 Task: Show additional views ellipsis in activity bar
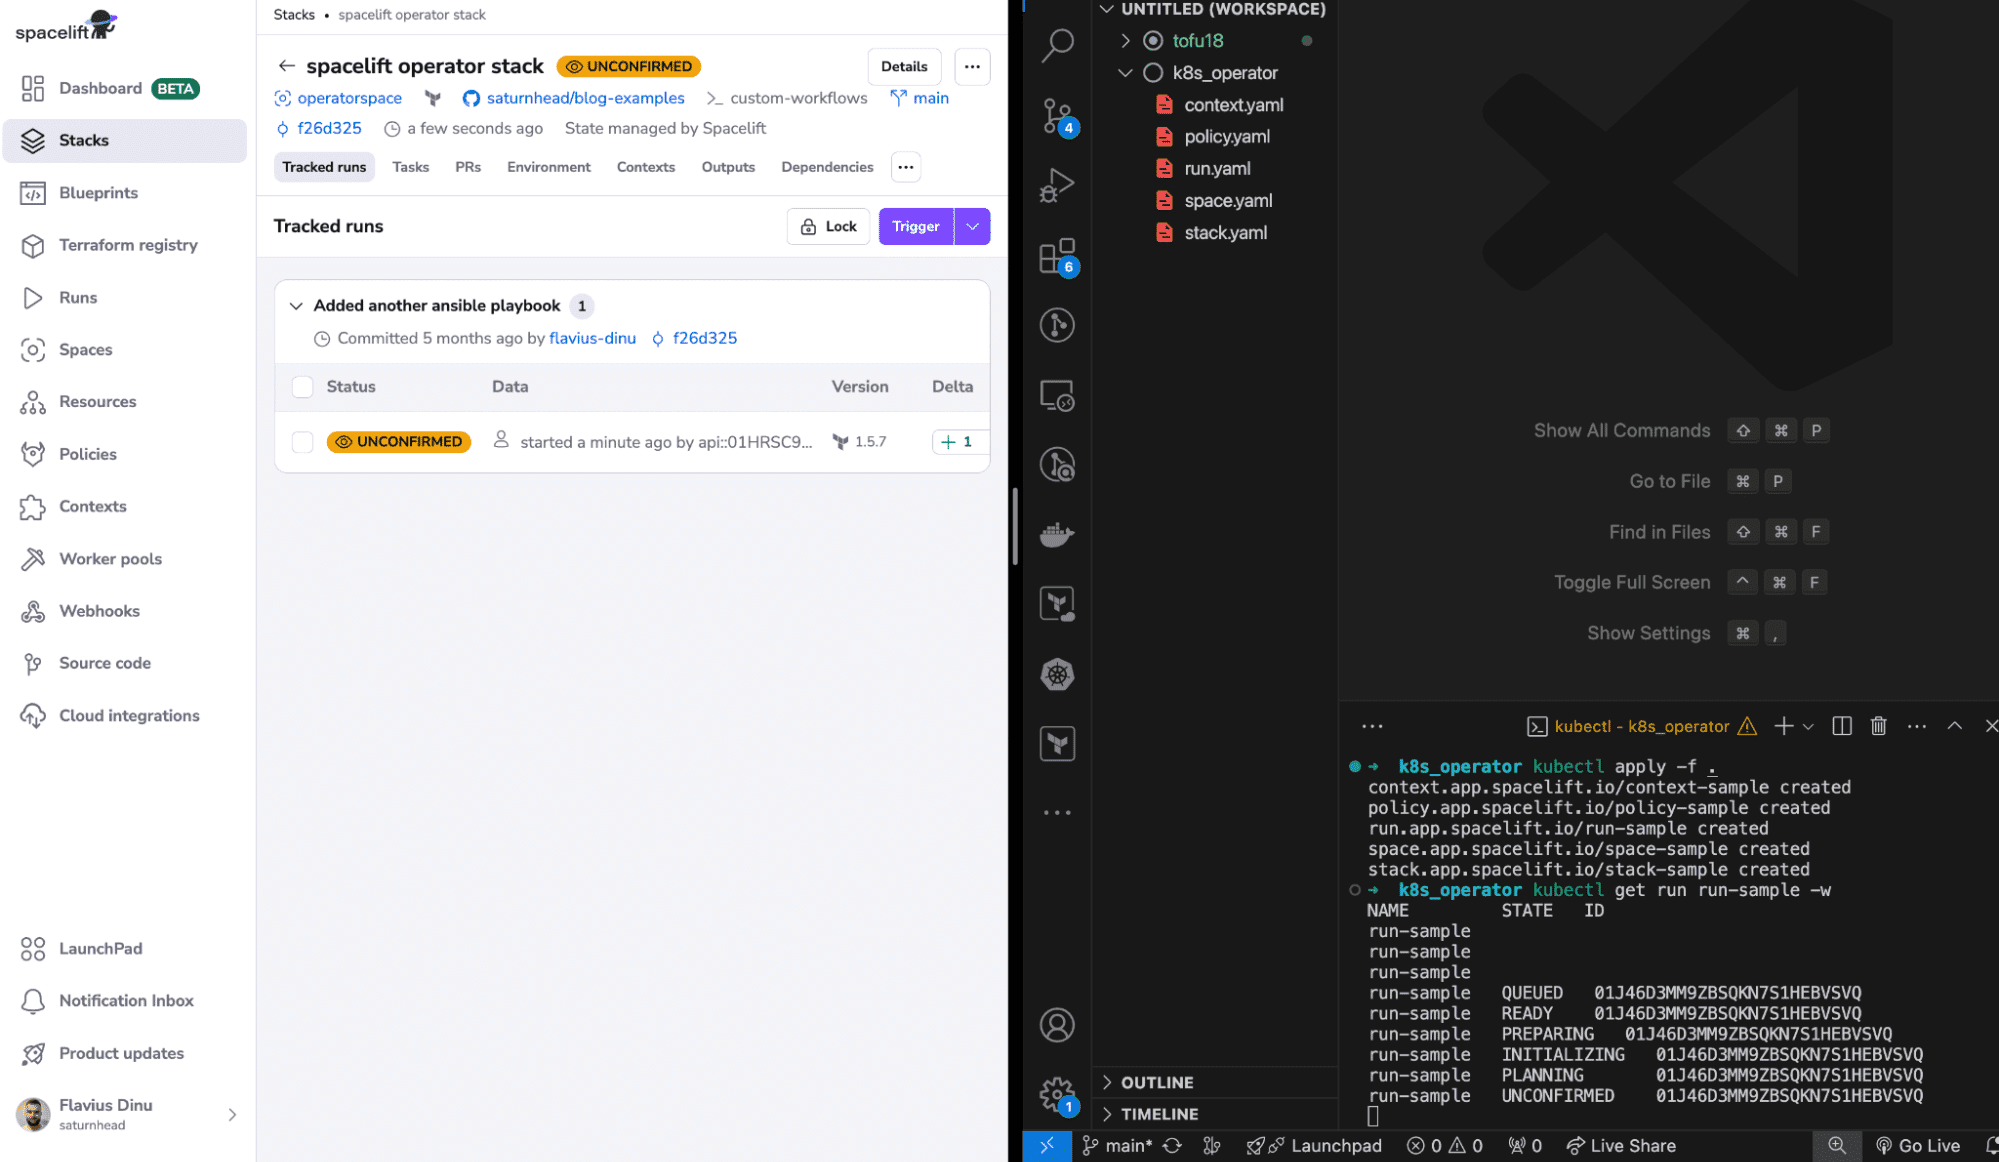point(1057,813)
